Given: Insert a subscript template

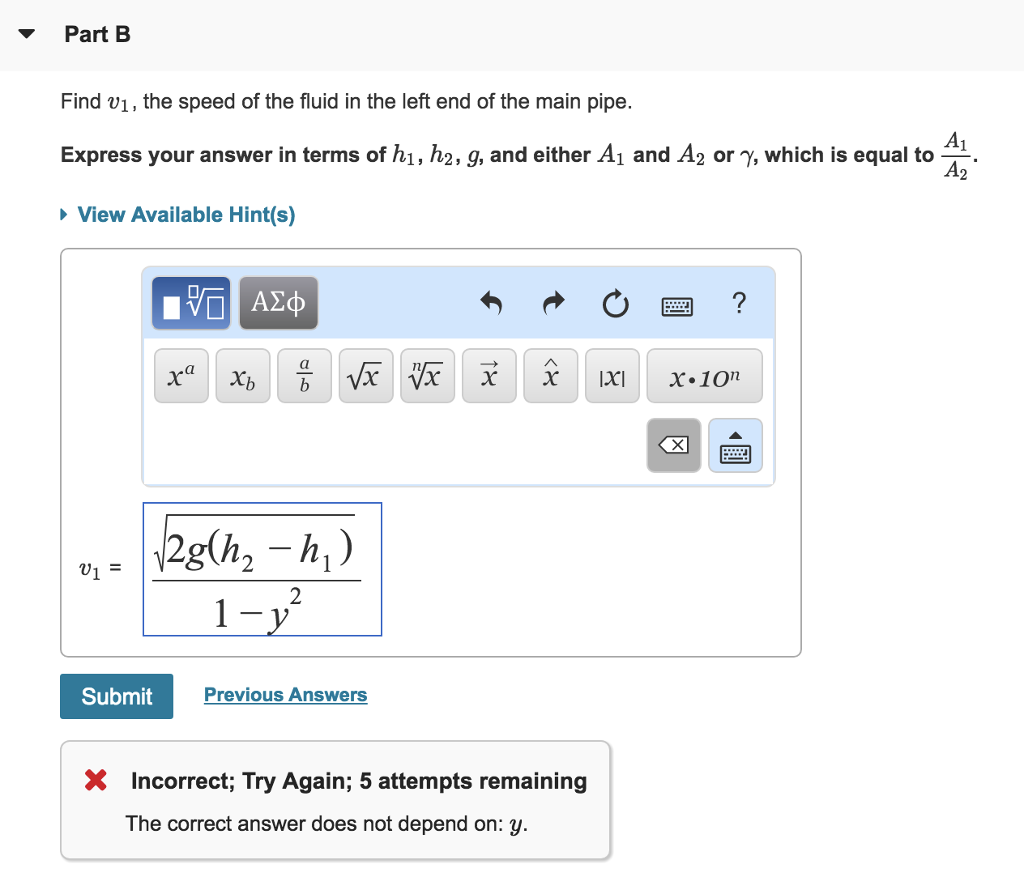Looking at the screenshot, I should coord(242,376).
